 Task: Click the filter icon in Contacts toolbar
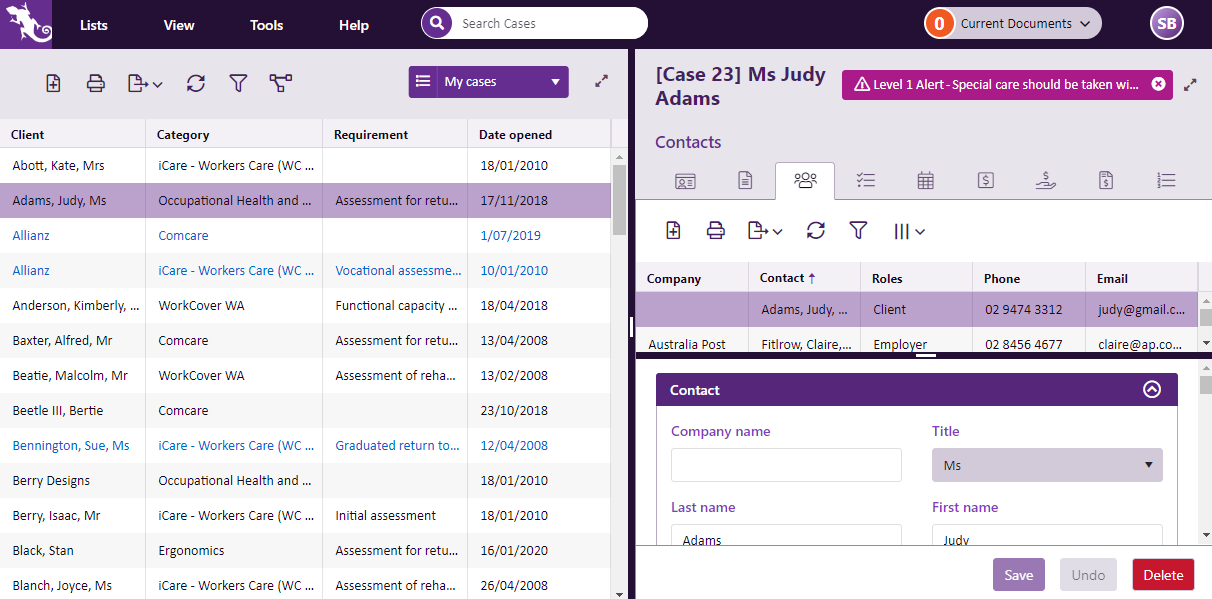click(858, 231)
